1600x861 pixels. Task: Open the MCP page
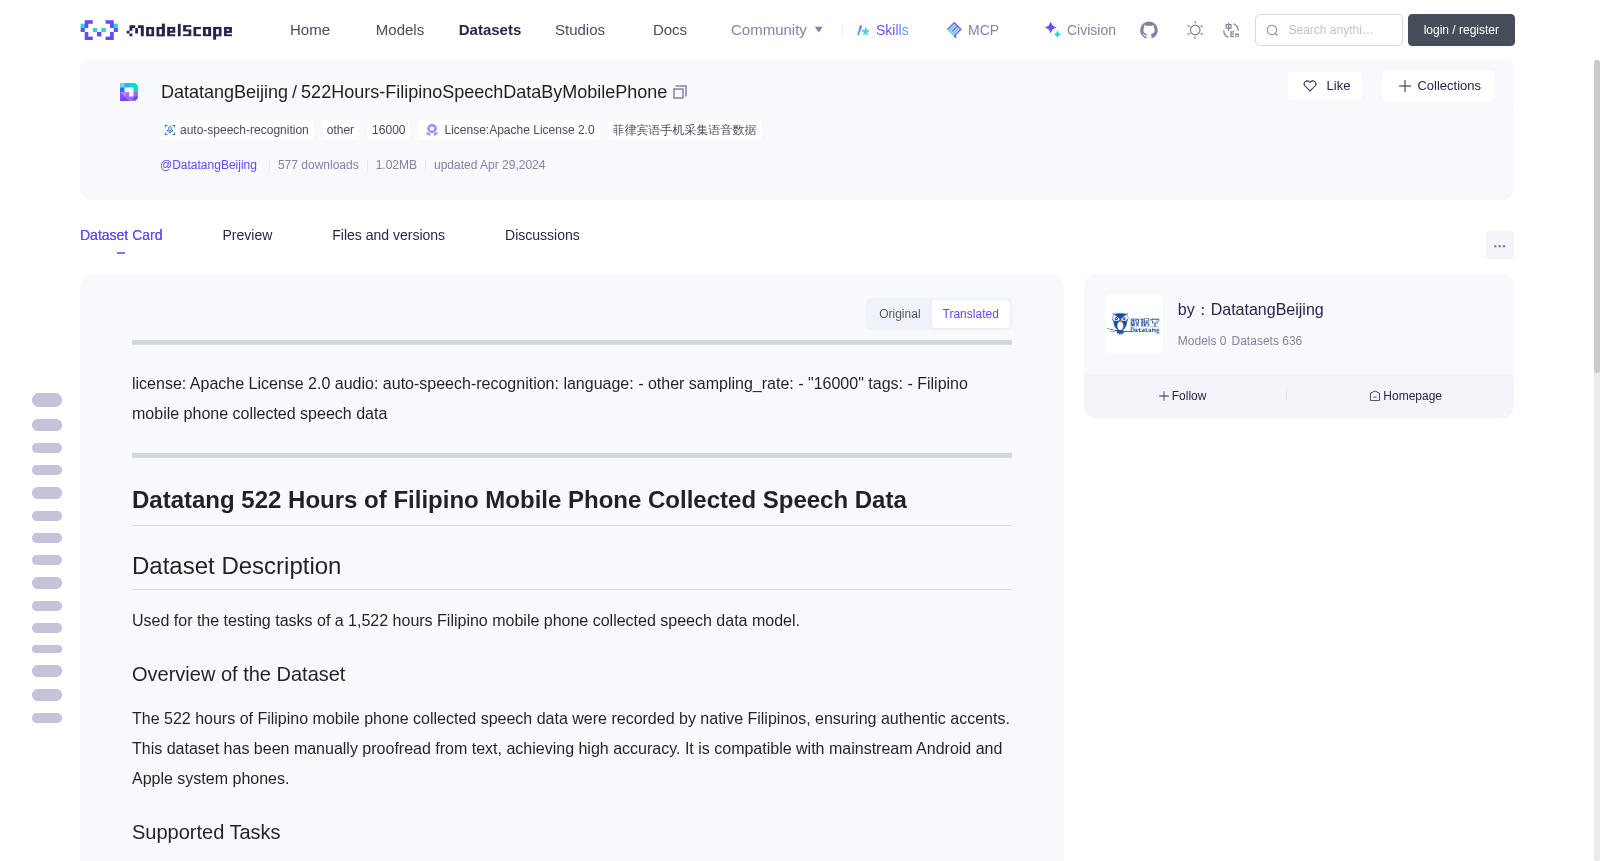[x=973, y=30]
